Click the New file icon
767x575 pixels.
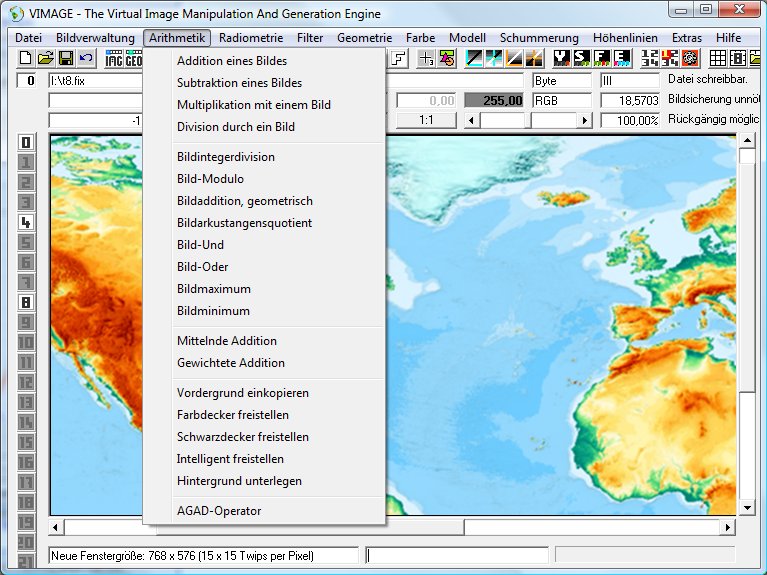(x=27, y=59)
